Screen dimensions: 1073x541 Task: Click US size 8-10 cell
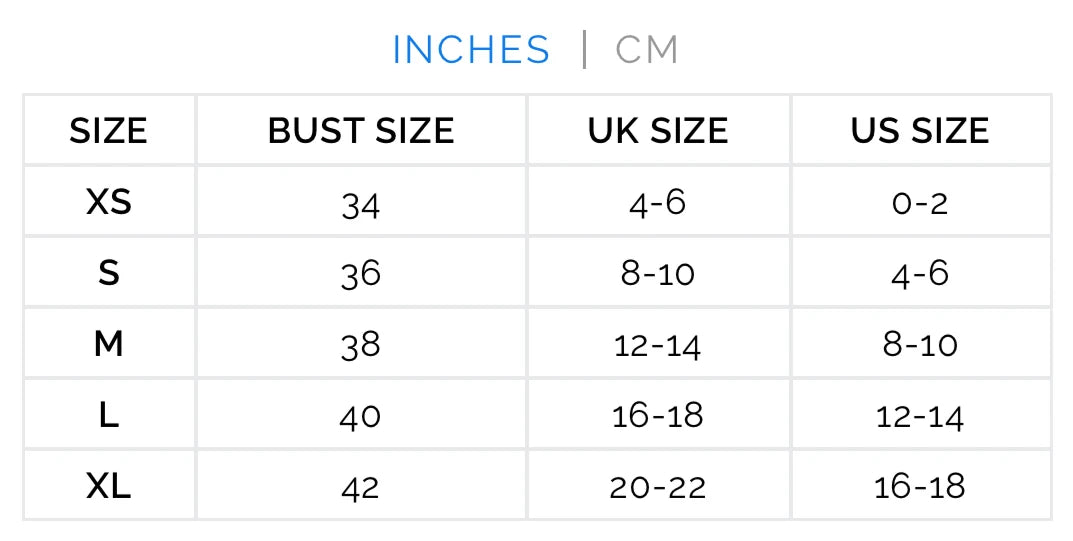click(920, 346)
